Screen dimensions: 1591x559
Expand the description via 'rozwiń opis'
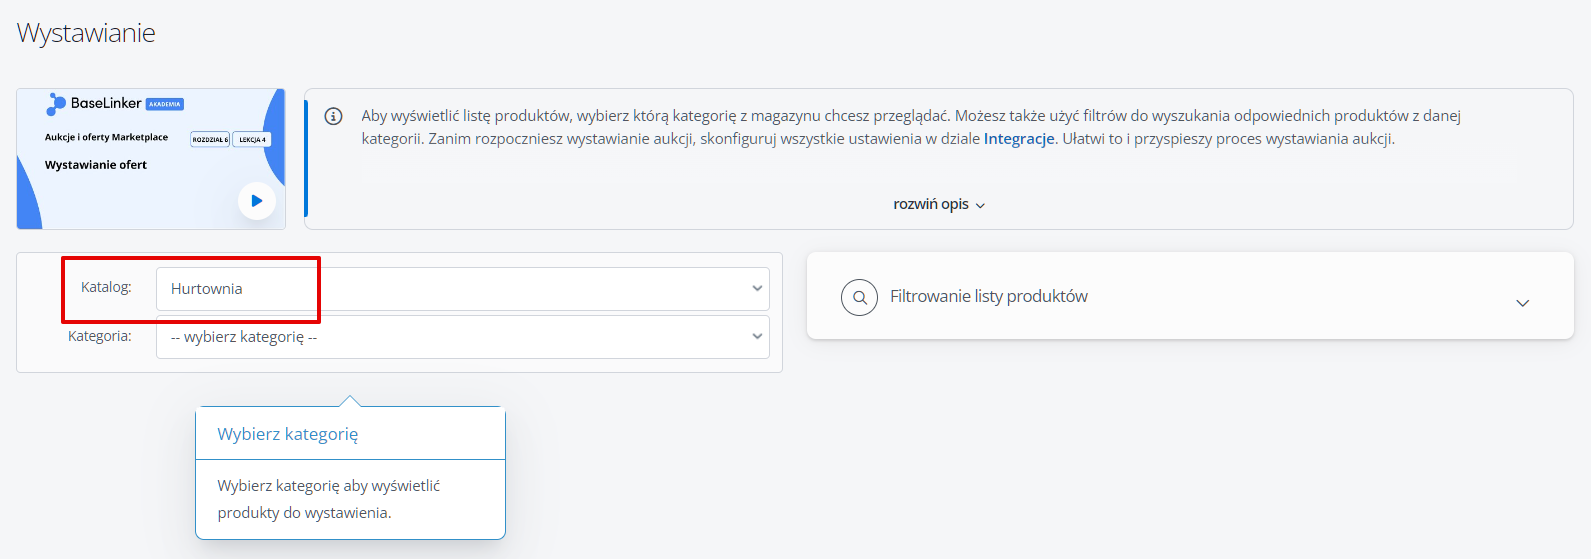[x=931, y=204]
